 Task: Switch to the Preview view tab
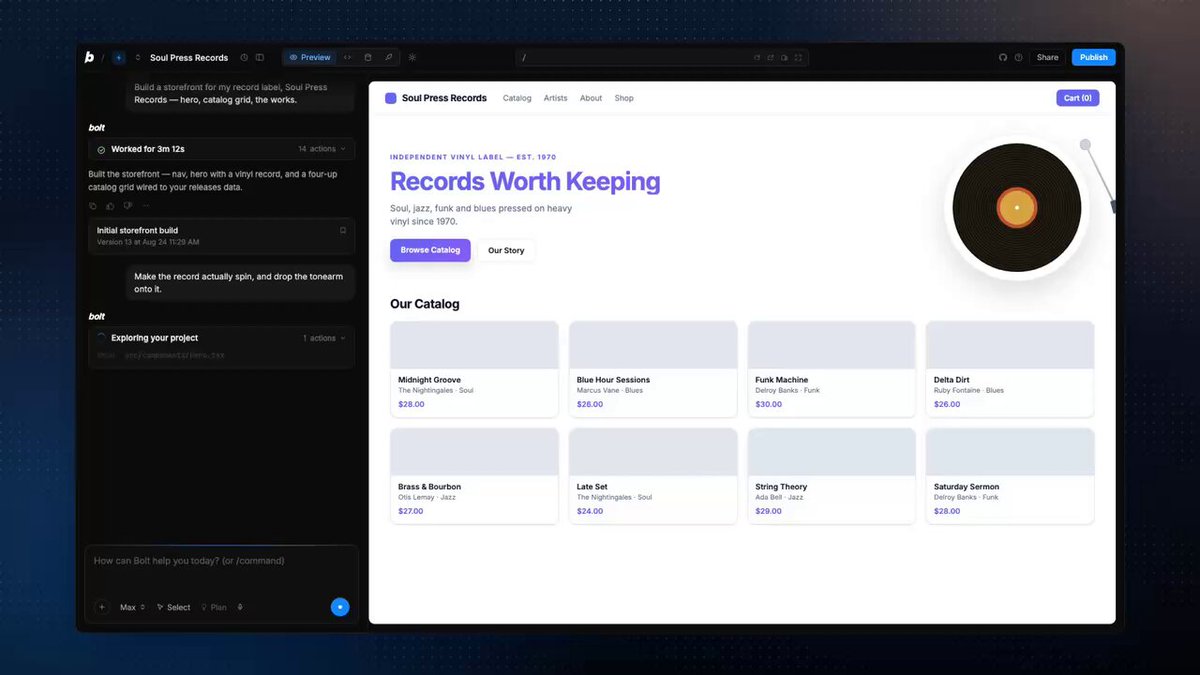click(x=309, y=58)
